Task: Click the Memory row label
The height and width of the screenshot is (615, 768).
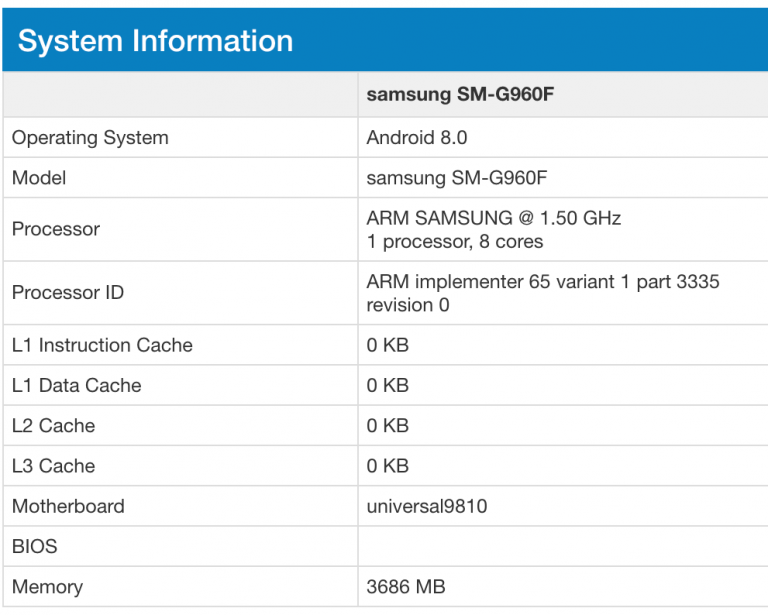Action: click(47, 587)
